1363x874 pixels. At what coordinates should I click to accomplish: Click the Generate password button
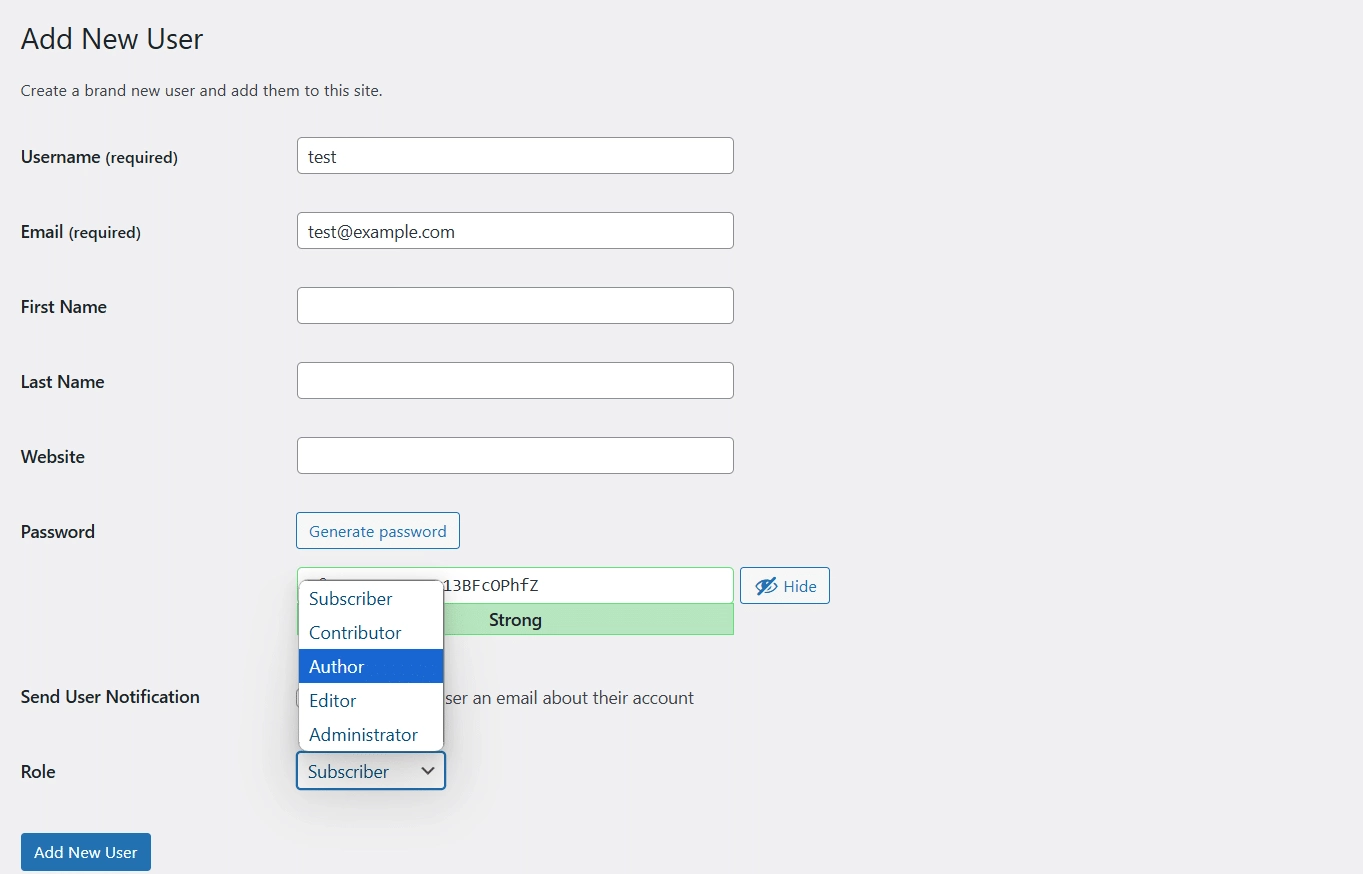pos(377,530)
